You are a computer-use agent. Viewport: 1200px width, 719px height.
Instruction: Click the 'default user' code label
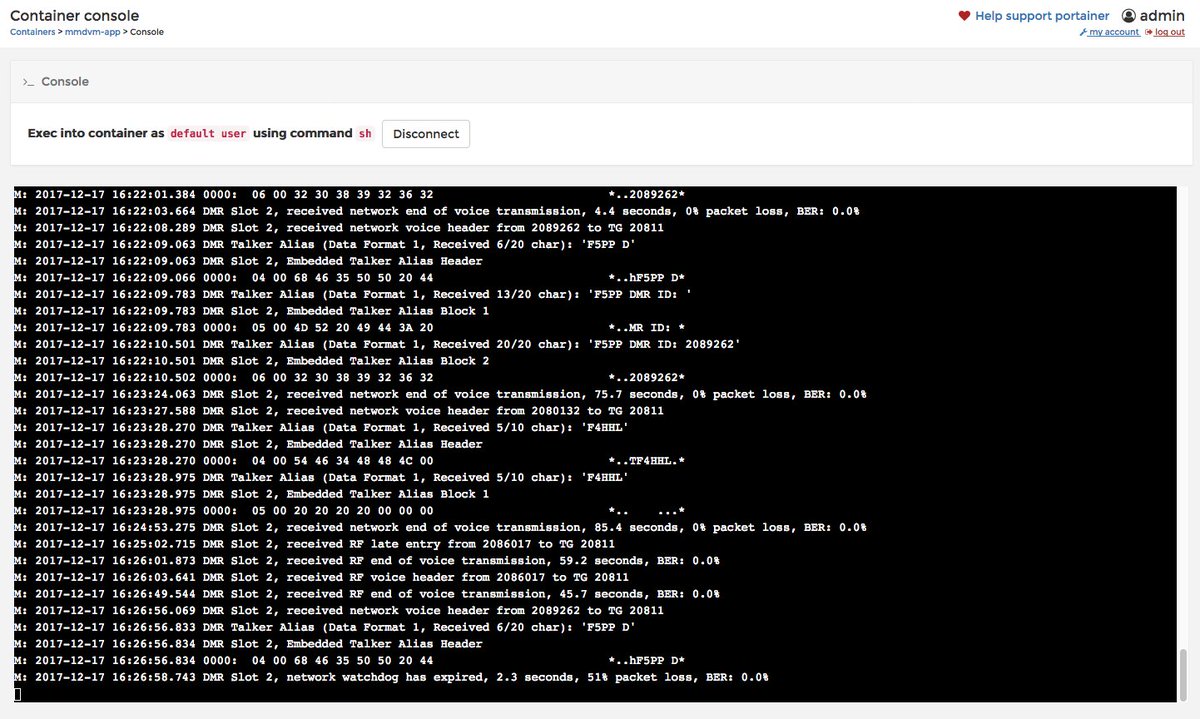[x=208, y=134]
